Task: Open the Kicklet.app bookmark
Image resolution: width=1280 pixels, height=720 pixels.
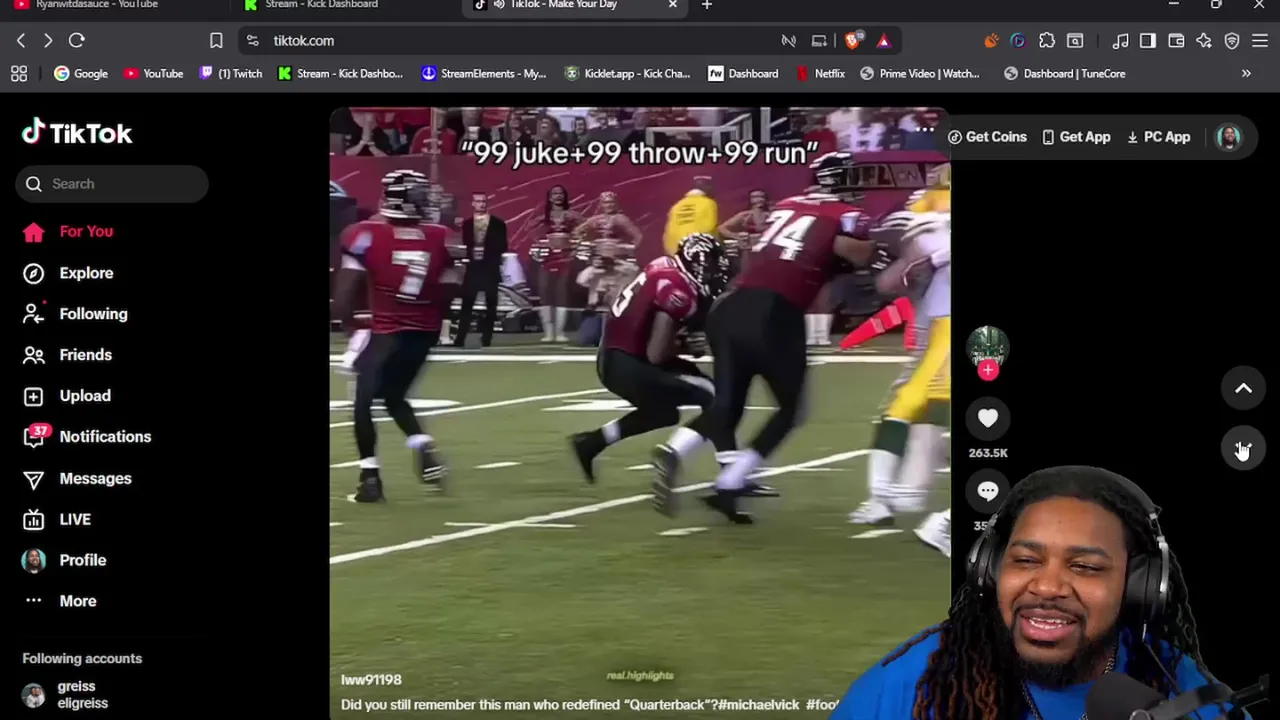Action: coord(627,74)
